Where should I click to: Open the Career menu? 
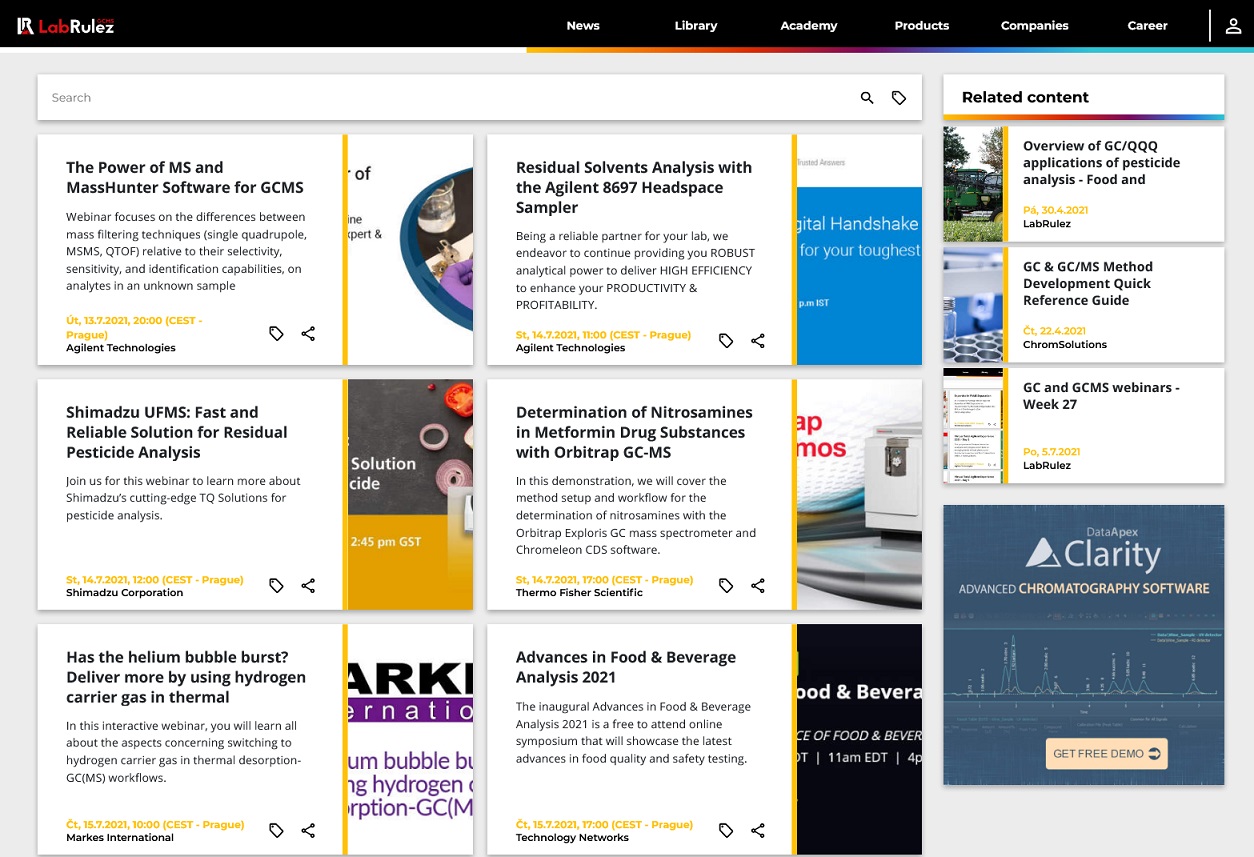pos(1148,26)
